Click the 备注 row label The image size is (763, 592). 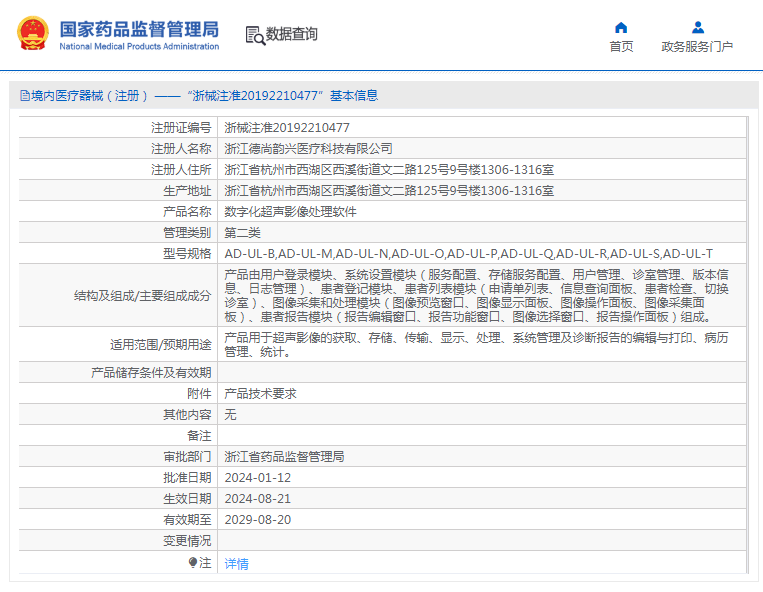(200, 435)
